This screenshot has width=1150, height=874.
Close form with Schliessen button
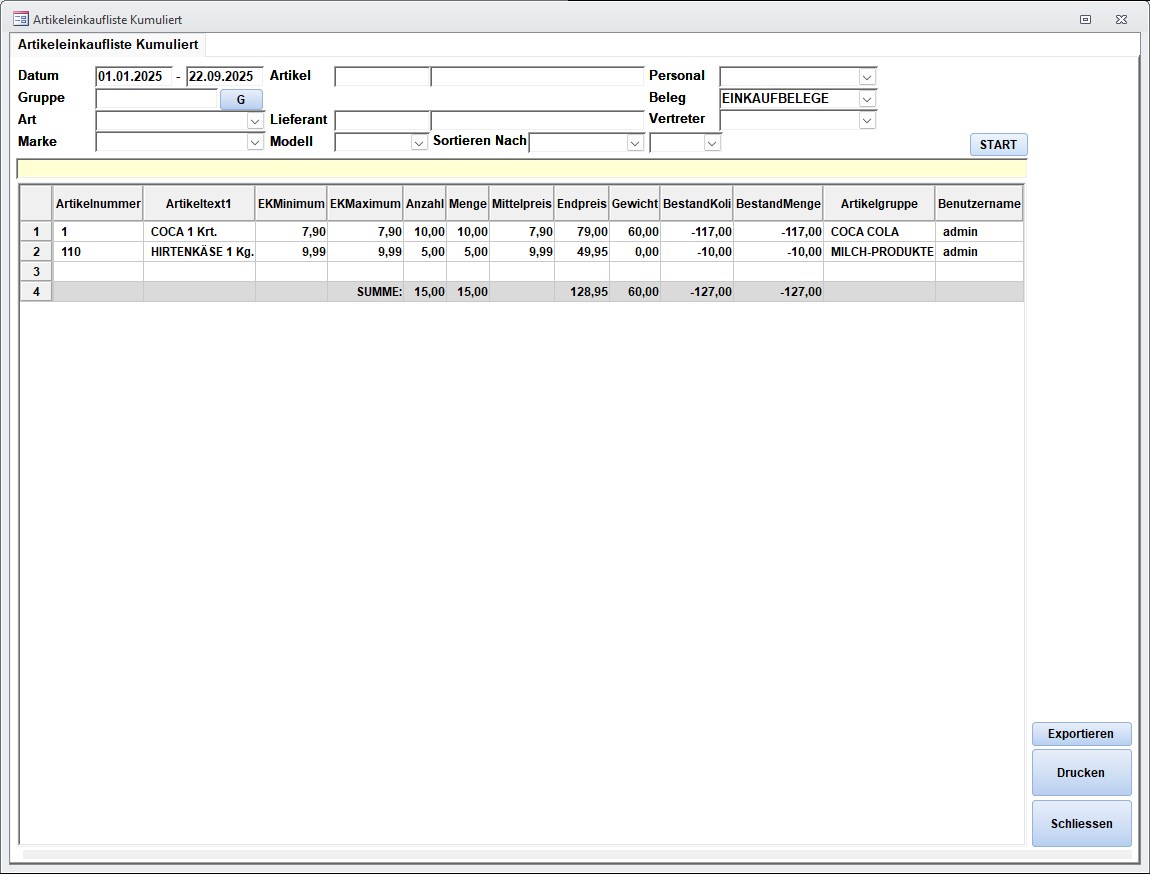[x=1081, y=824]
